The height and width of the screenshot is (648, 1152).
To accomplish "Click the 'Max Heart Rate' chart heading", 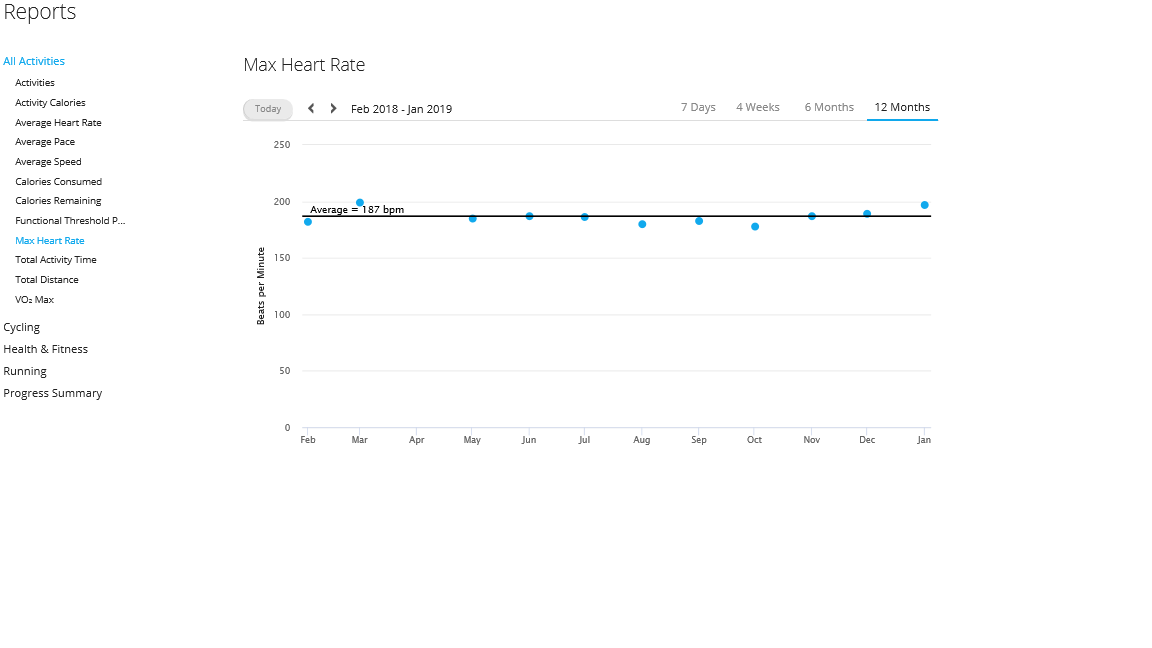I will click(x=304, y=65).
